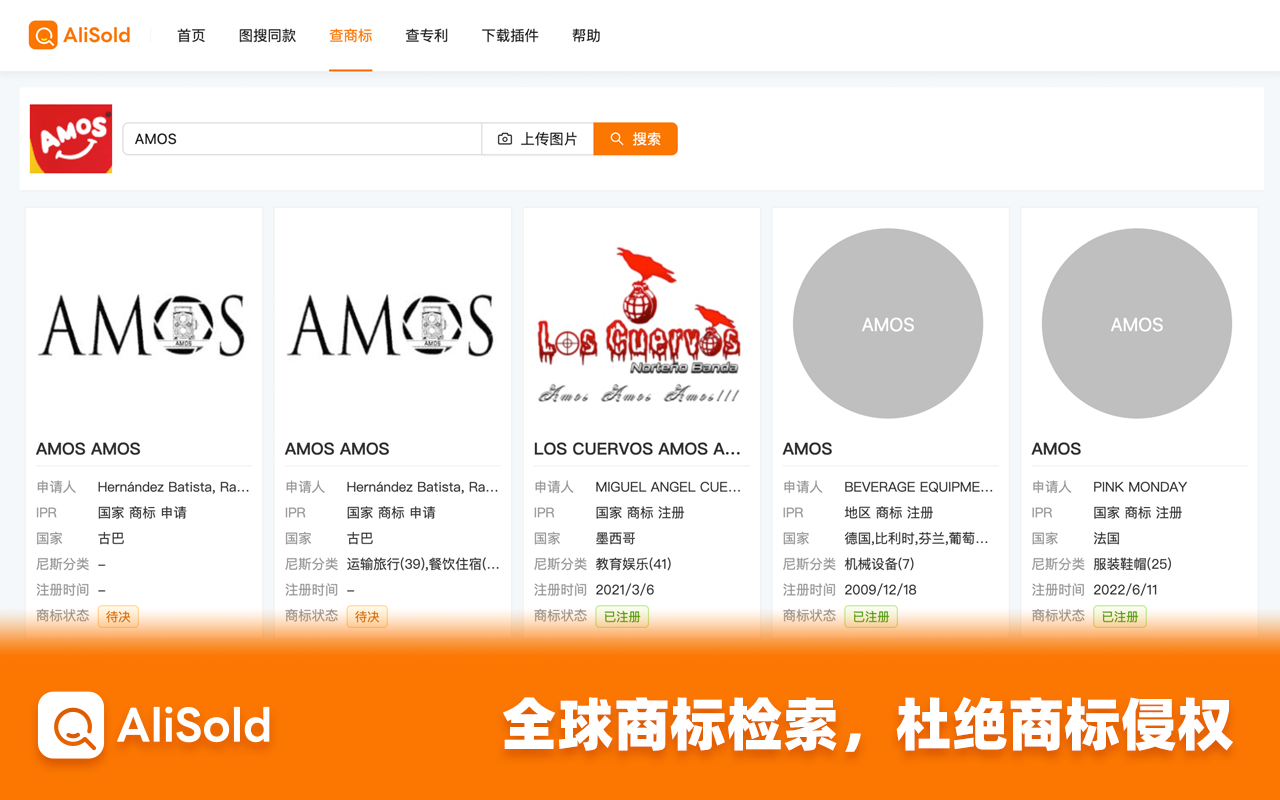Viewport: 1280px width, 800px height.
Task: Open the 图搜同款 section
Action: coord(267,35)
